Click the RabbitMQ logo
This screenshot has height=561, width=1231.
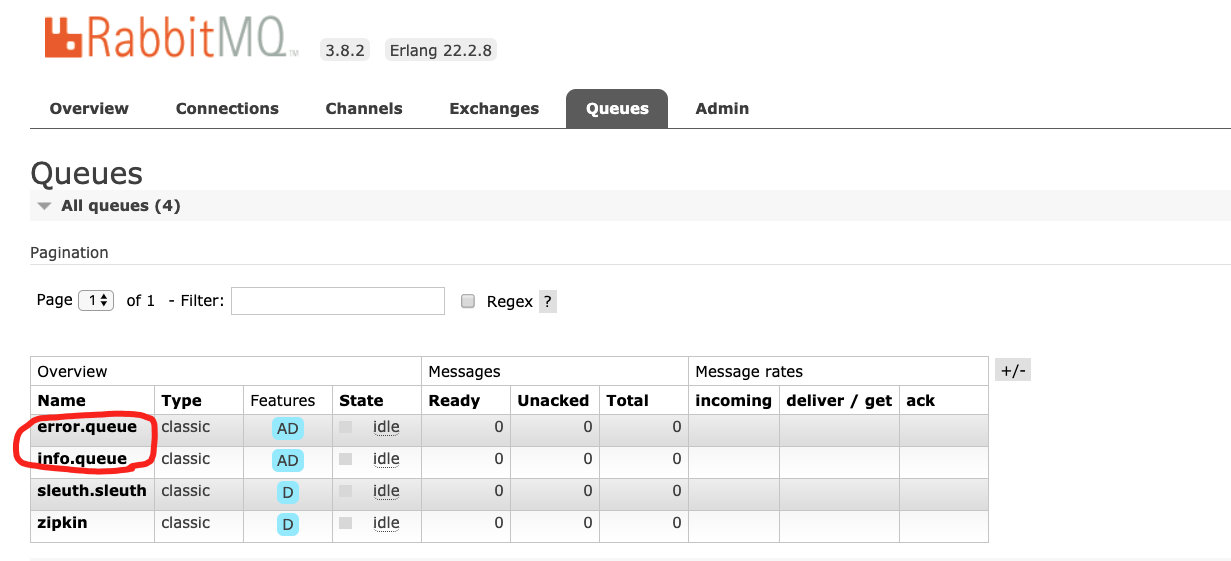(x=171, y=39)
